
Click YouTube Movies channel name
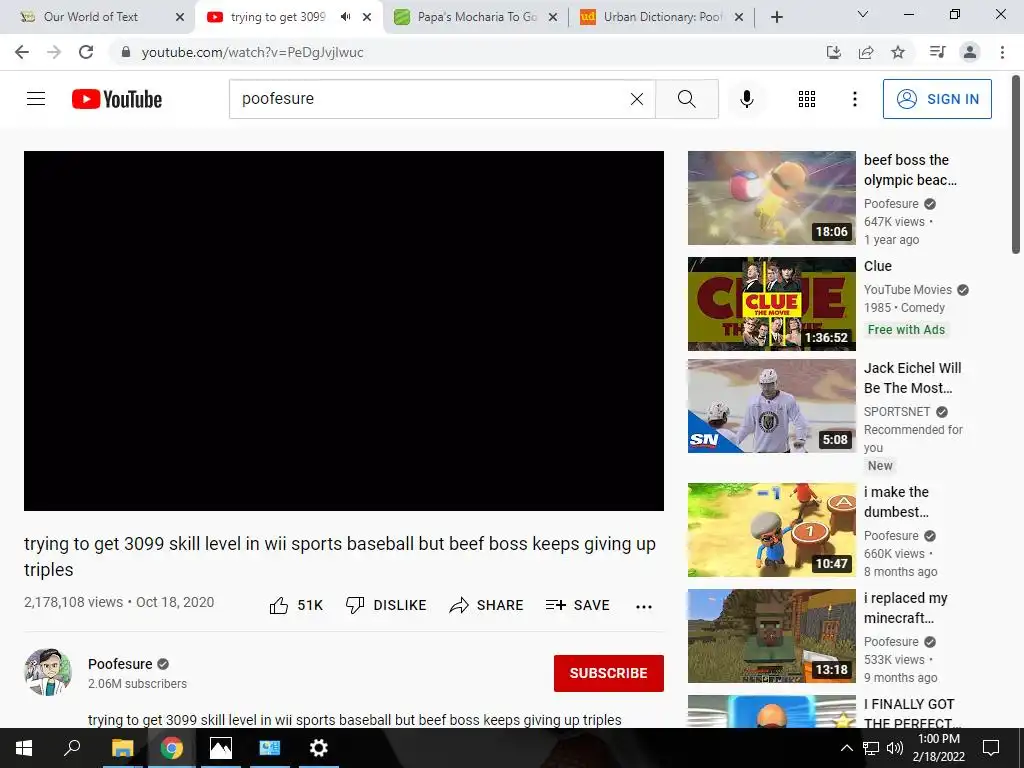(908, 290)
